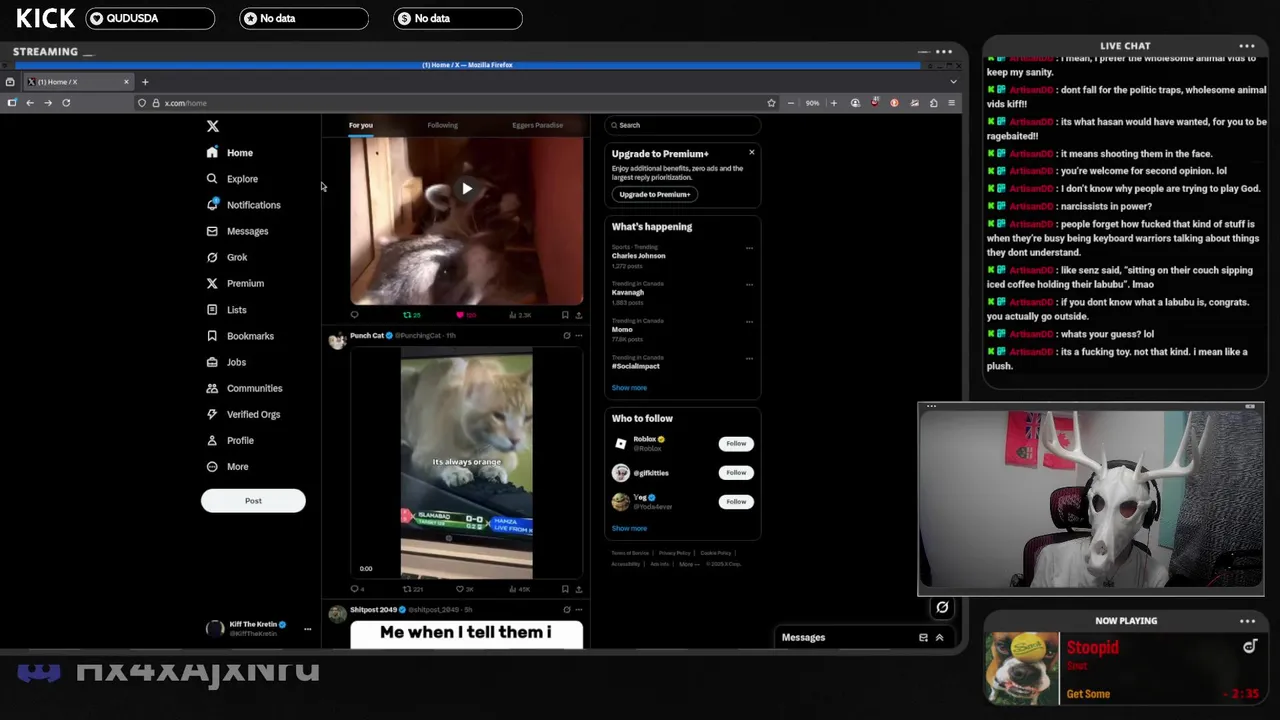Open Grok in the X sidebar

(227, 257)
